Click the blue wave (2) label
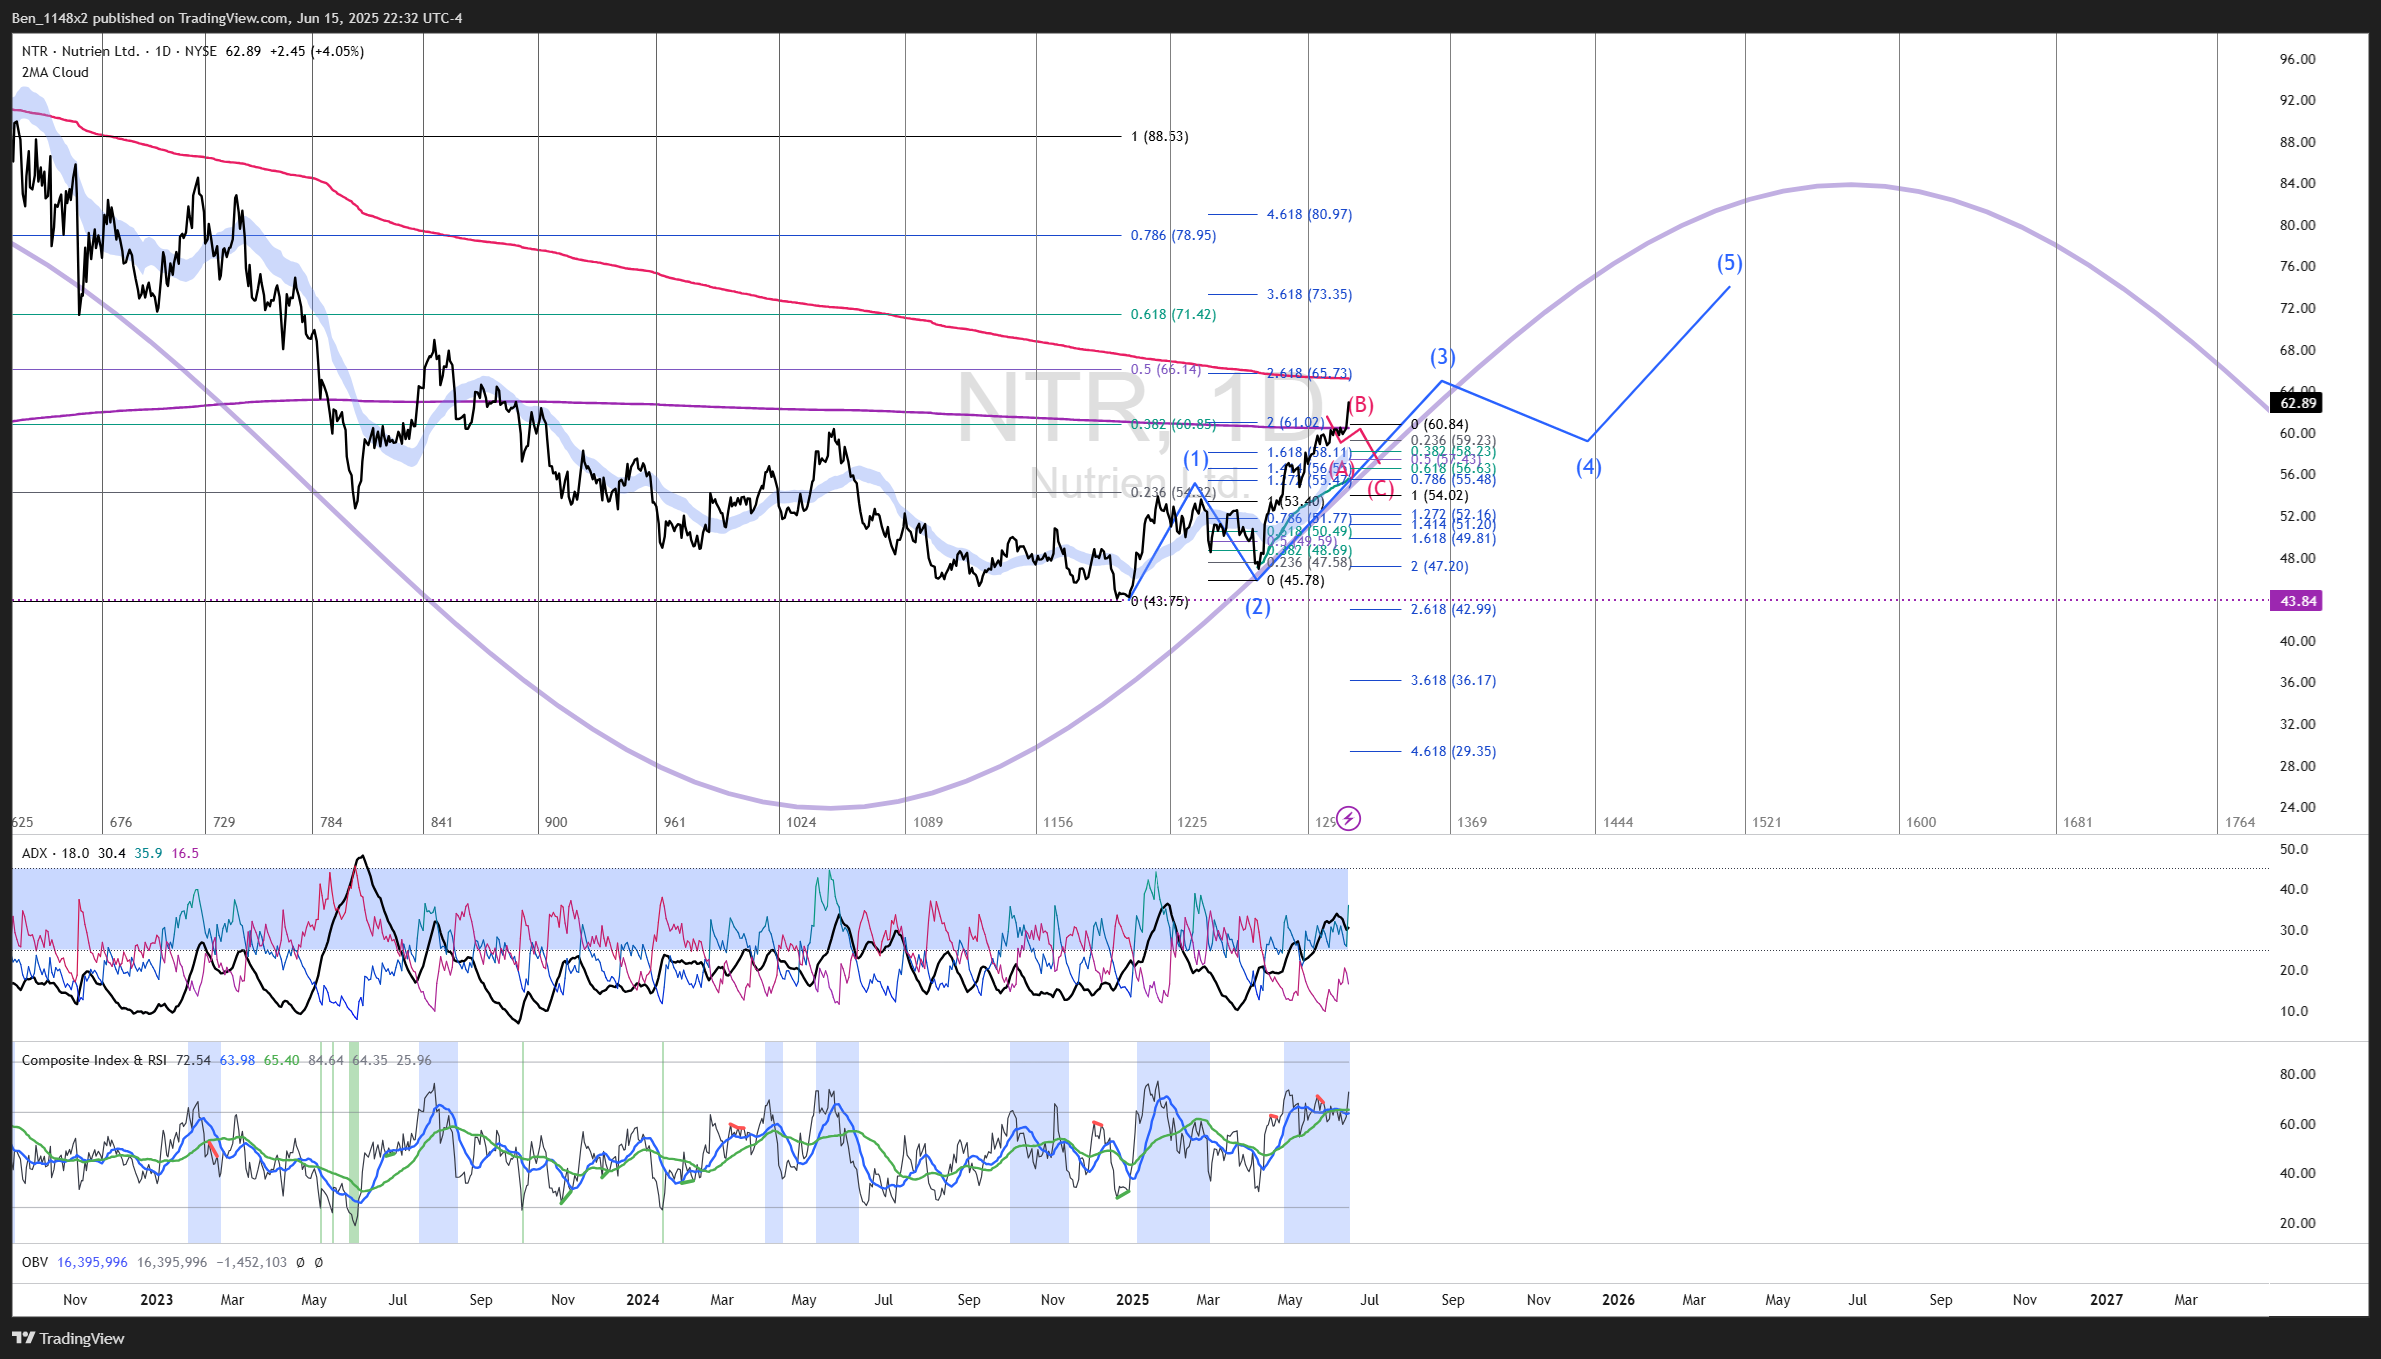The width and height of the screenshot is (2381, 1359). click(x=1257, y=607)
